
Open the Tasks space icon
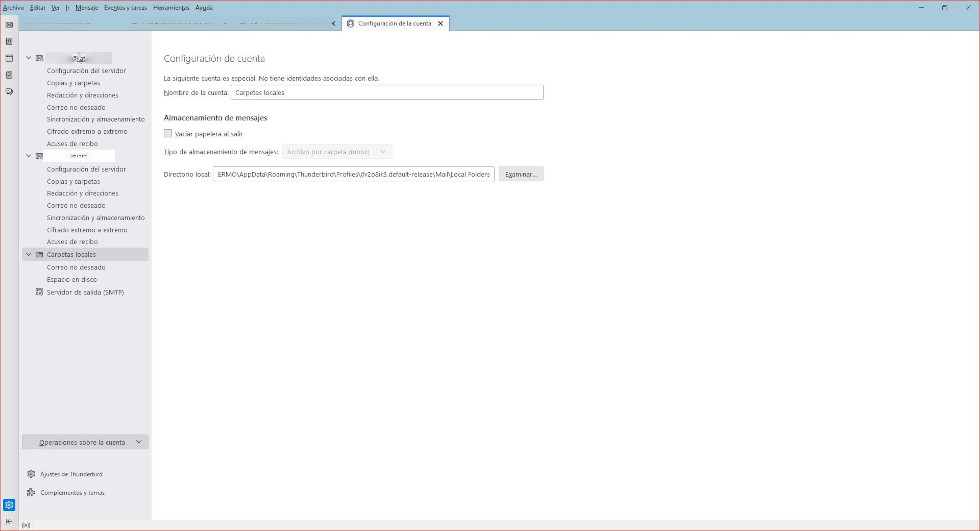tap(9, 74)
